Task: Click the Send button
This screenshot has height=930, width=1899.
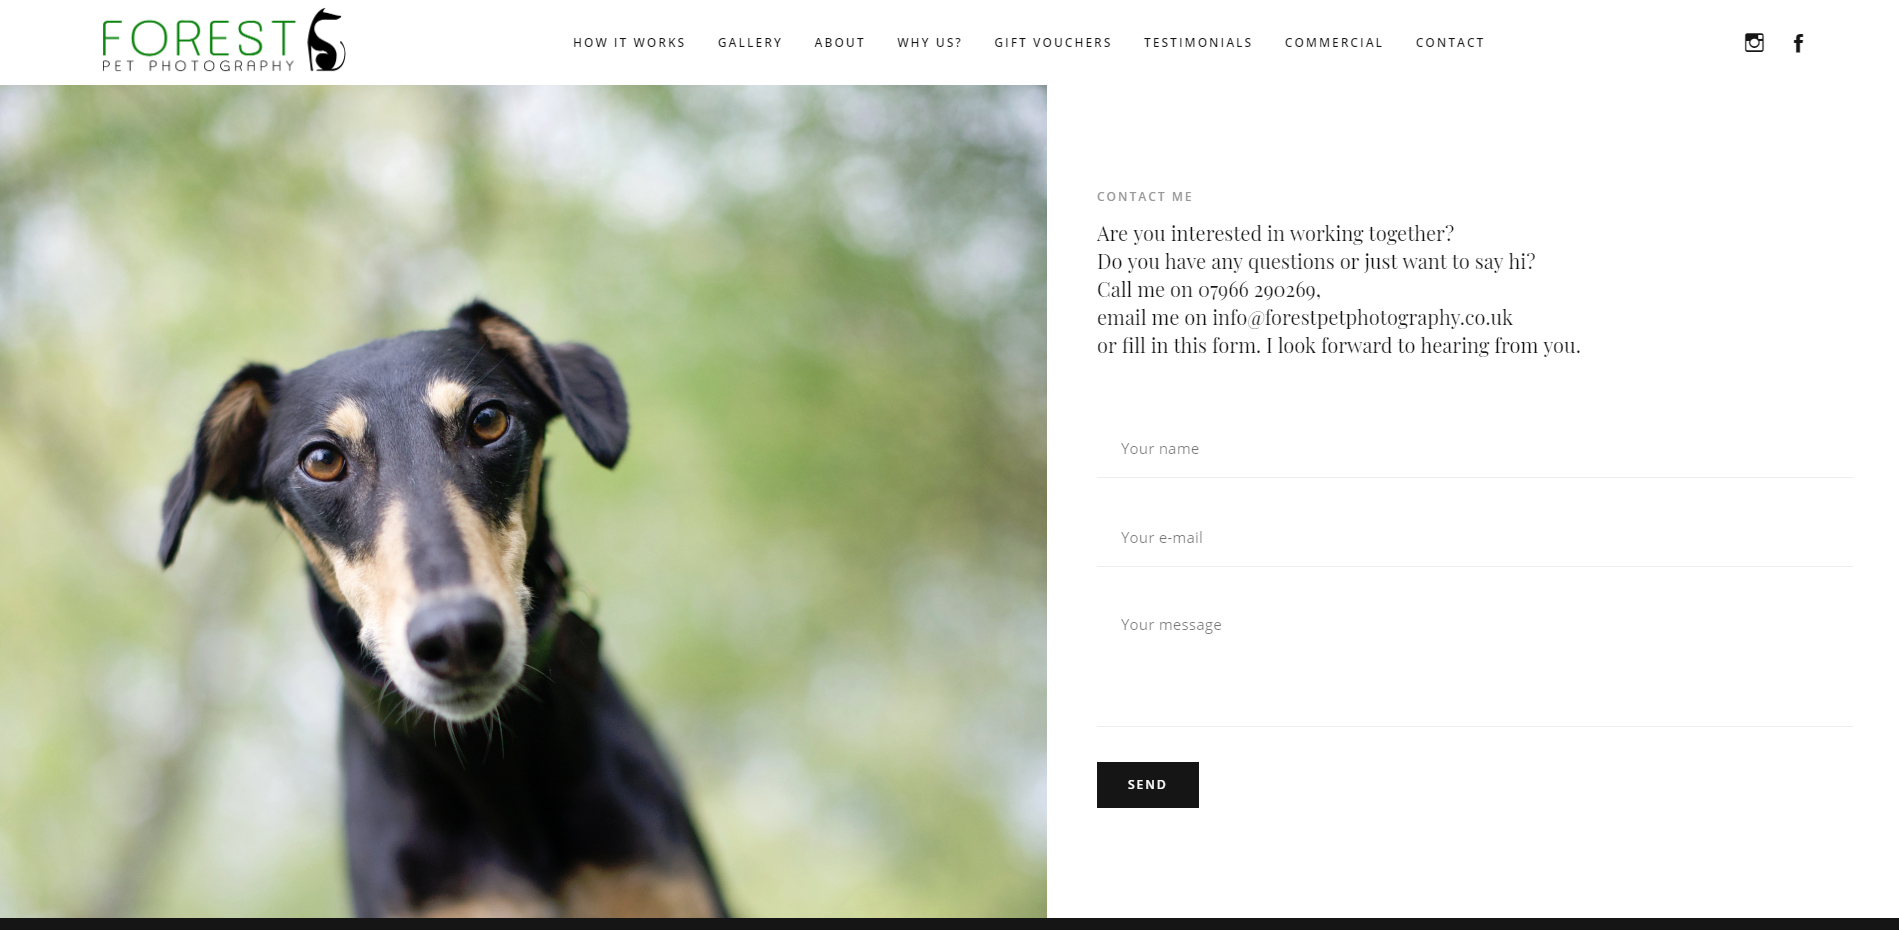Action: tap(1147, 785)
